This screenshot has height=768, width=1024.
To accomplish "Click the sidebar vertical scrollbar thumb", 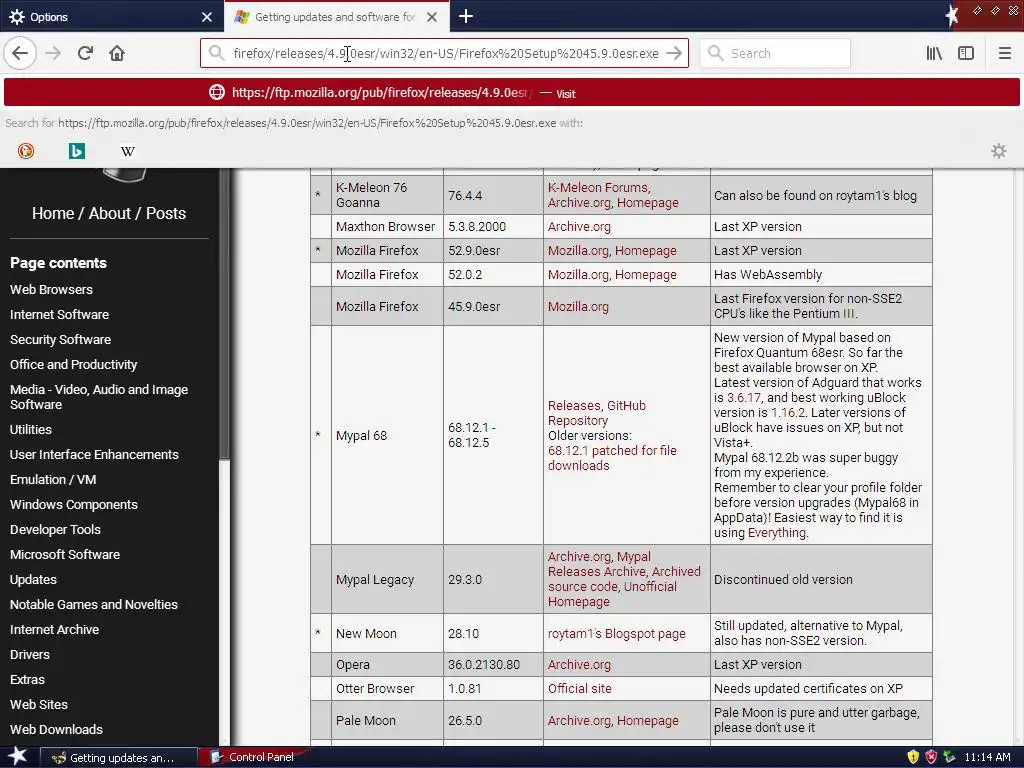I will [x=224, y=313].
